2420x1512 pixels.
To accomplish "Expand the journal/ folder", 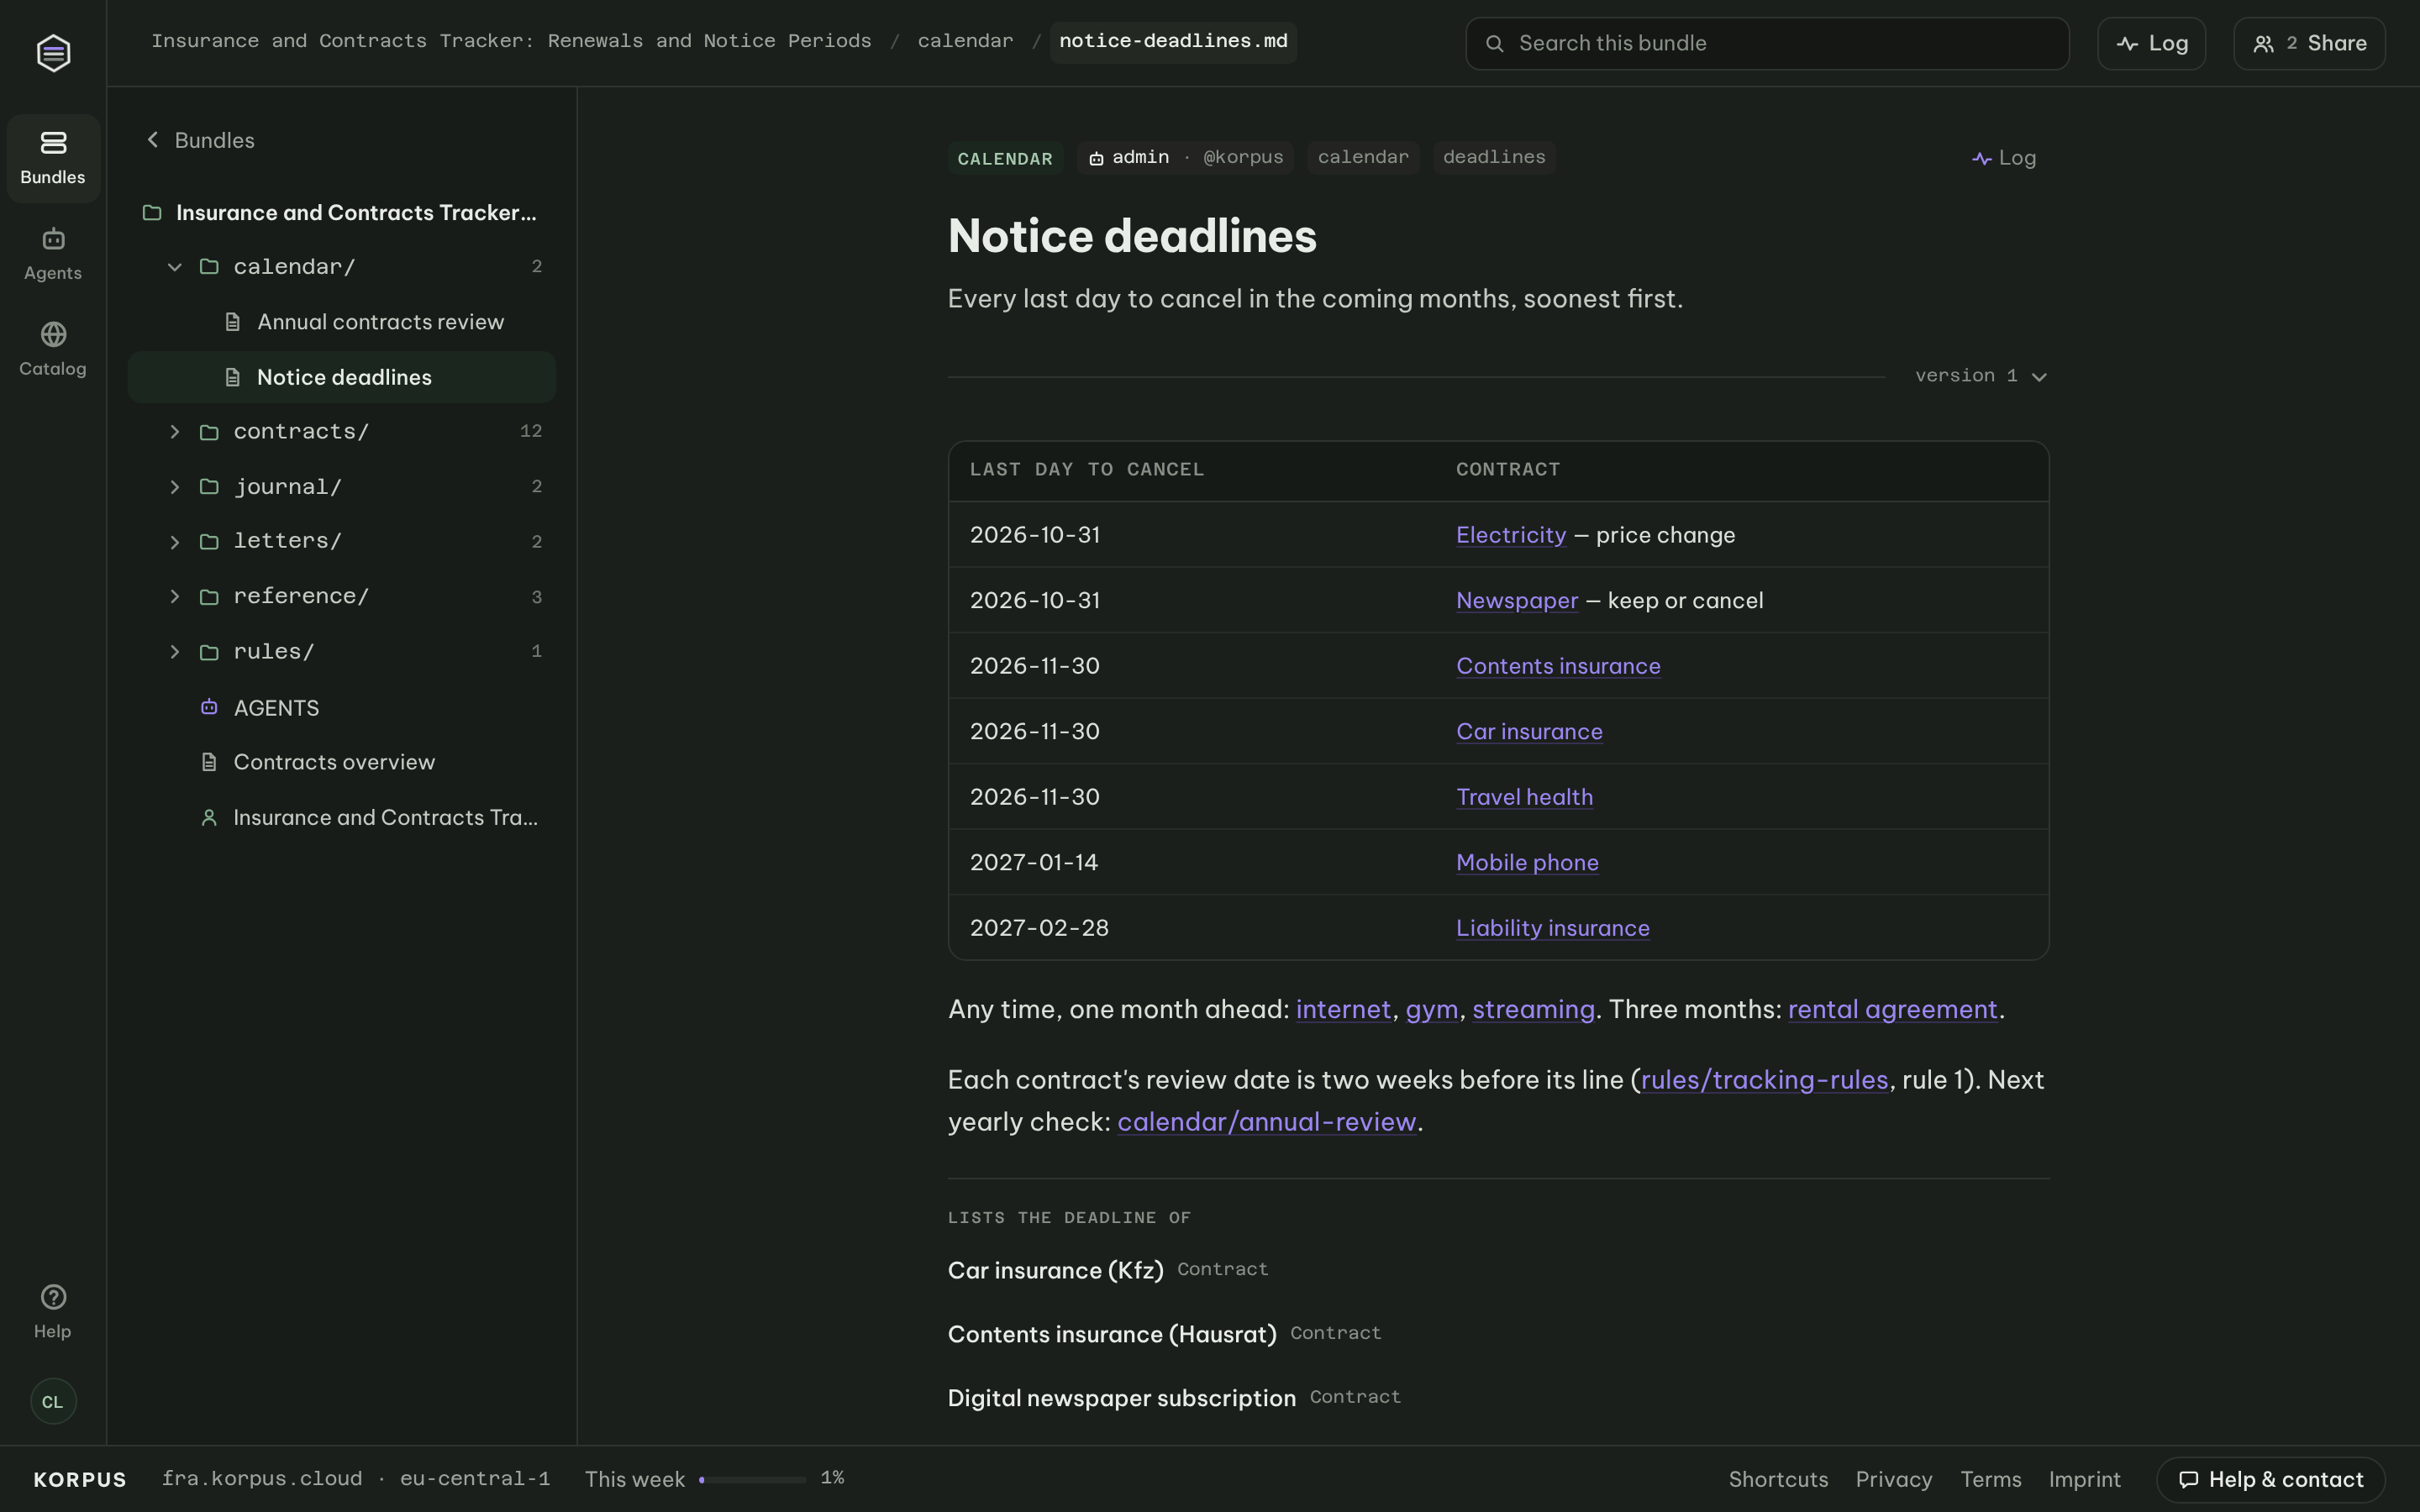I will (175, 487).
